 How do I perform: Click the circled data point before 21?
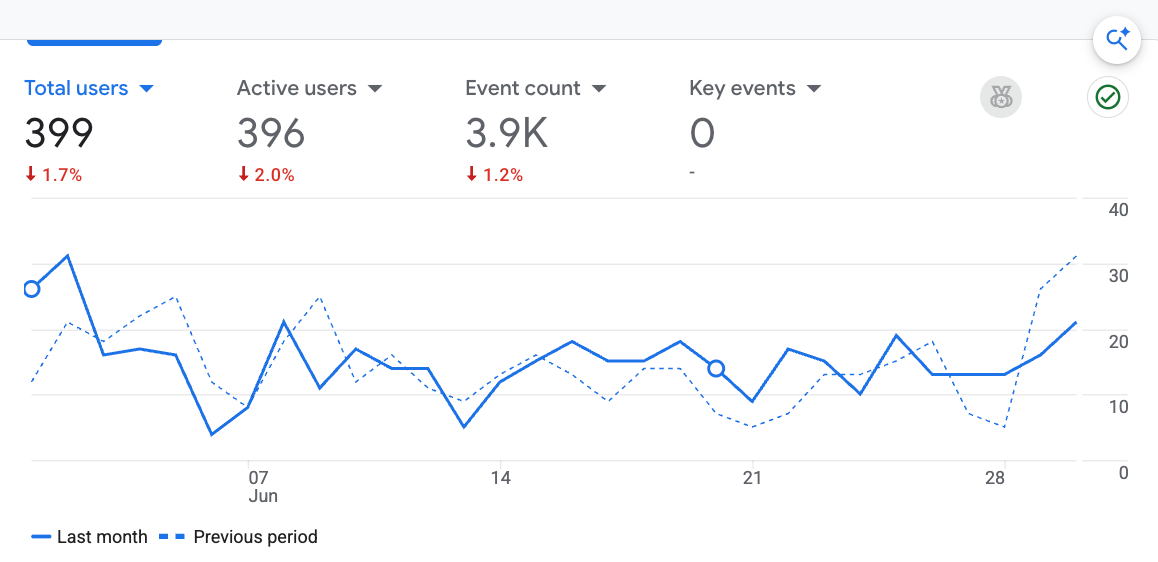tap(716, 369)
